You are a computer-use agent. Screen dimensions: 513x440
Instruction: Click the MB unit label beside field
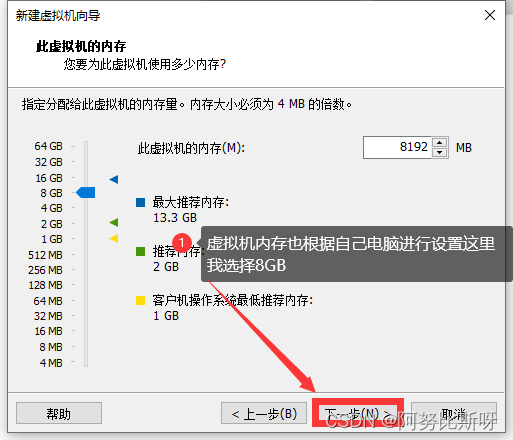pyautogui.click(x=464, y=148)
